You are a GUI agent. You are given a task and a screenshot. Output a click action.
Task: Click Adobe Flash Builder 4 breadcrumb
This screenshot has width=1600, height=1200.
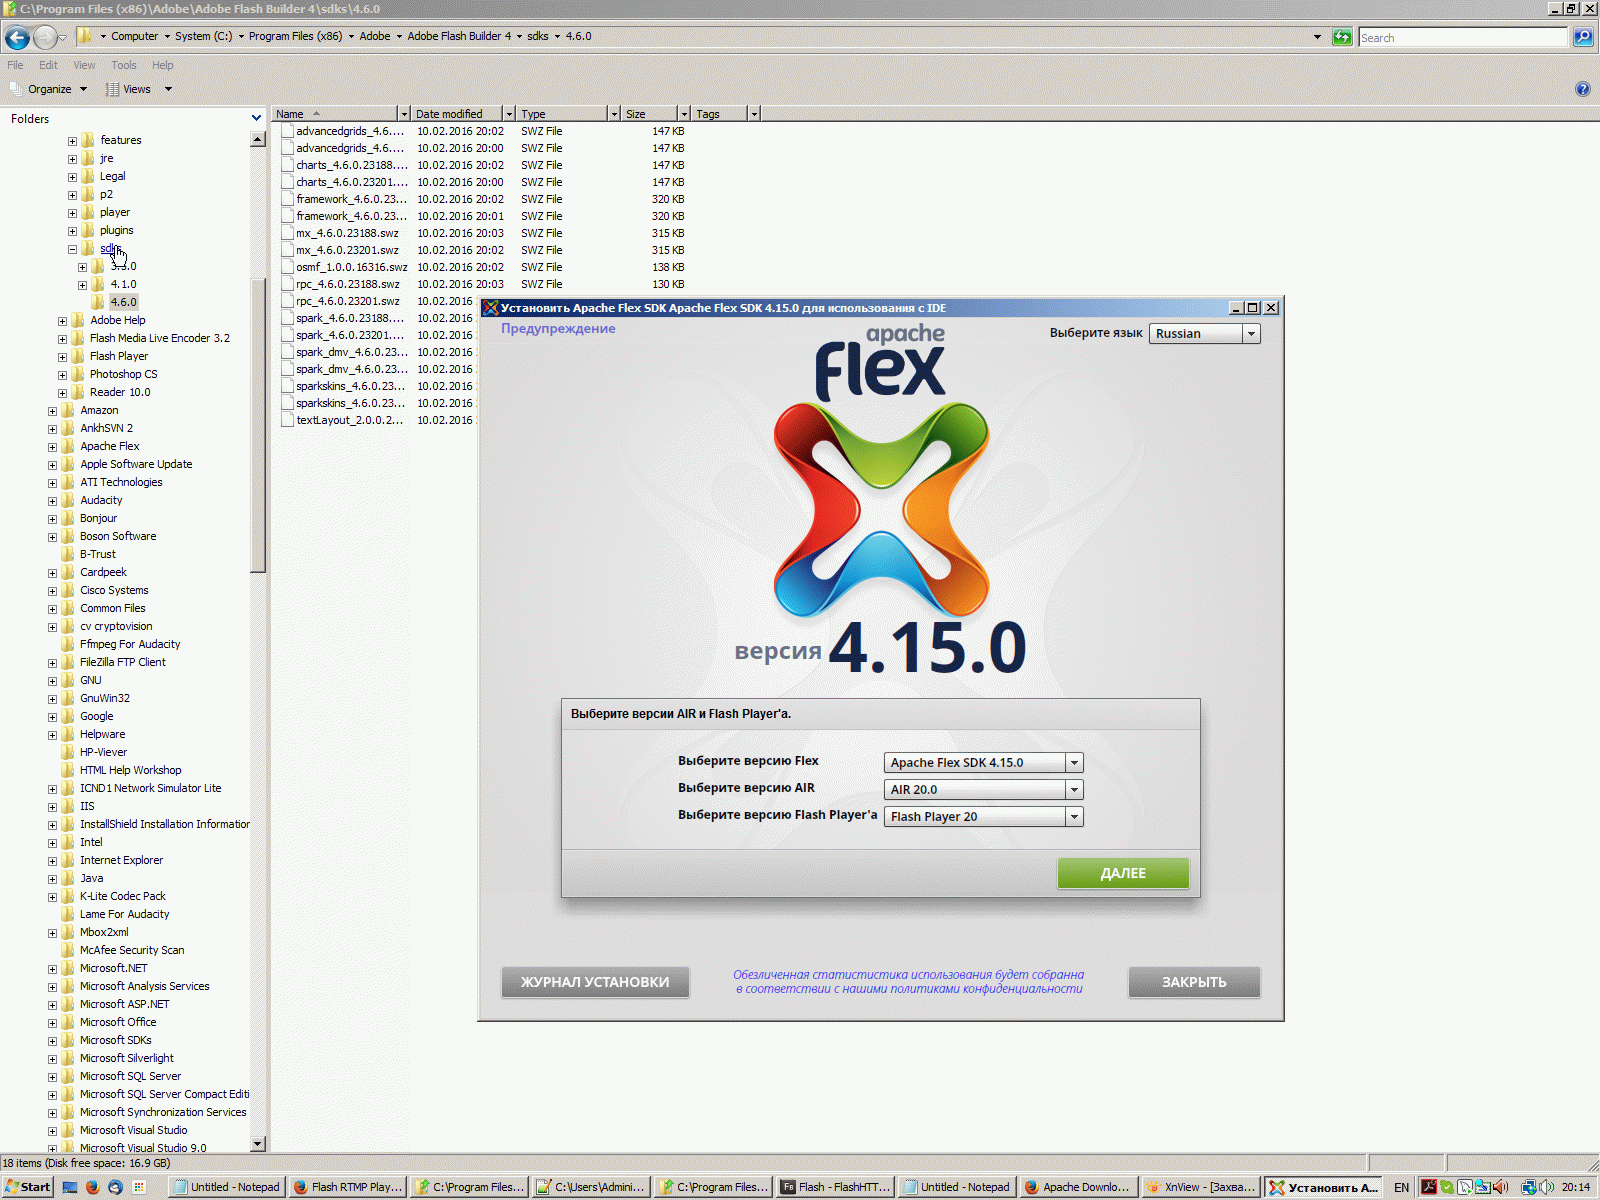pyautogui.click(x=459, y=37)
